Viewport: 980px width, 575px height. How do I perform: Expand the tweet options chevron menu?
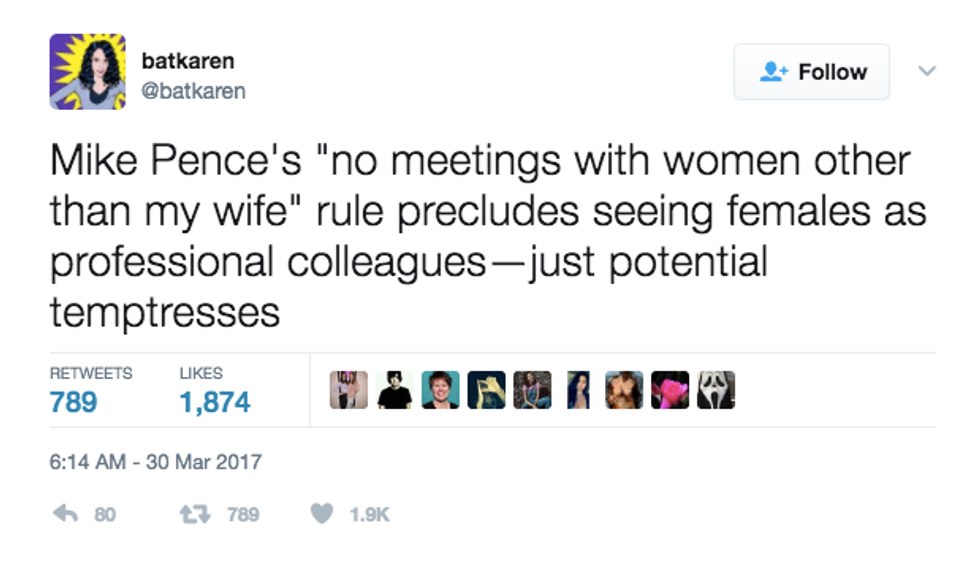(x=927, y=72)
